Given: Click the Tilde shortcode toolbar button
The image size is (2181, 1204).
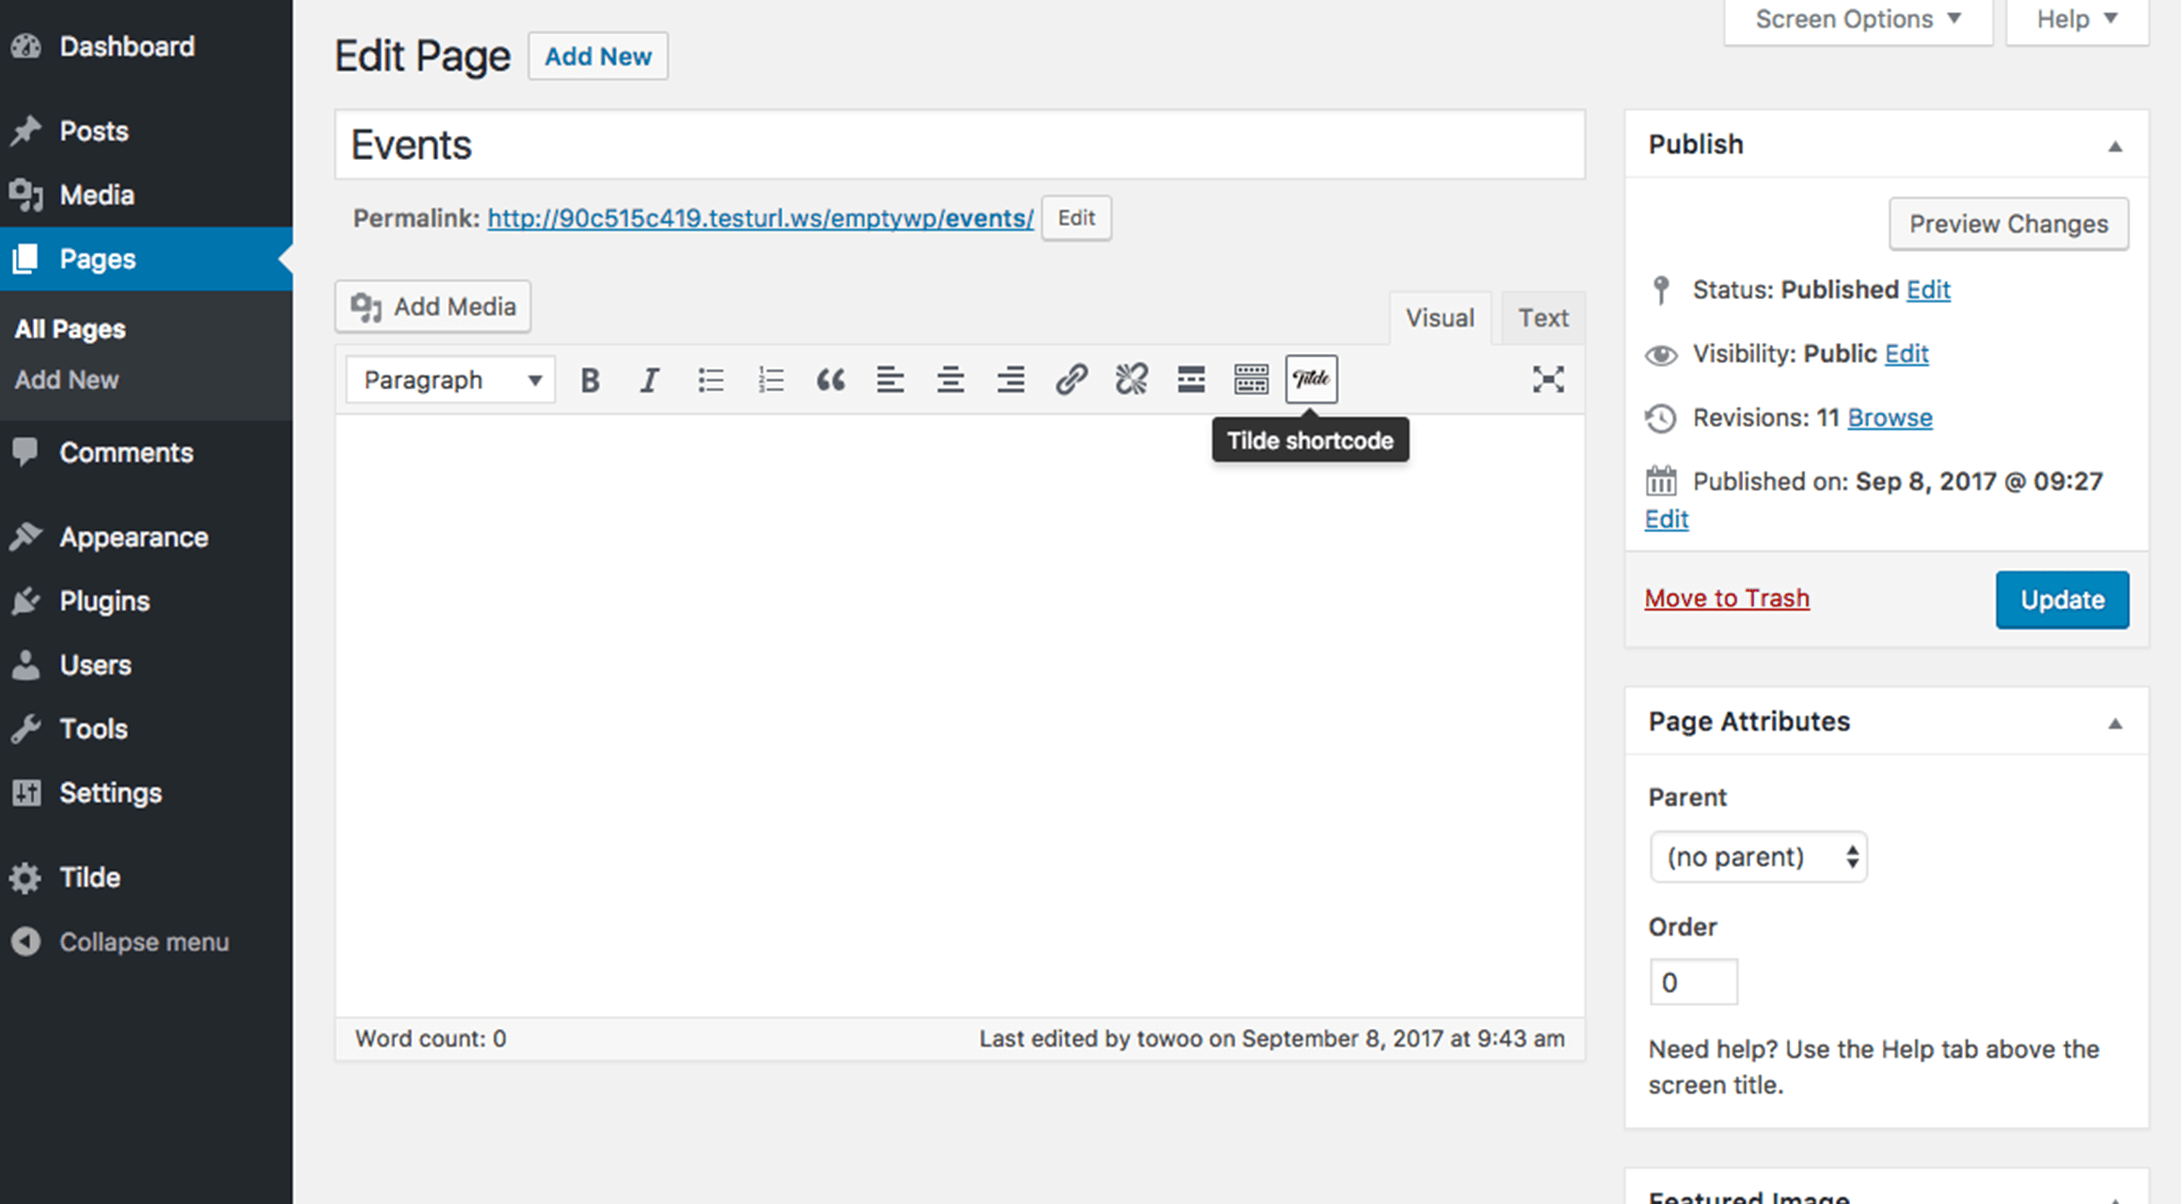Looking at the screenshot, I should (x=1311, y=380).
